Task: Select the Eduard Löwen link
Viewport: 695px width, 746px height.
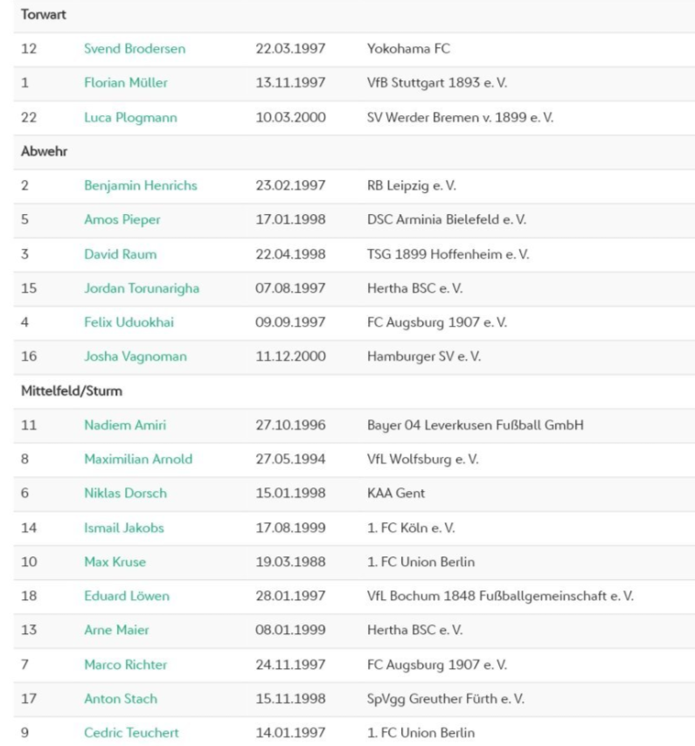Action: coord(127,596)
